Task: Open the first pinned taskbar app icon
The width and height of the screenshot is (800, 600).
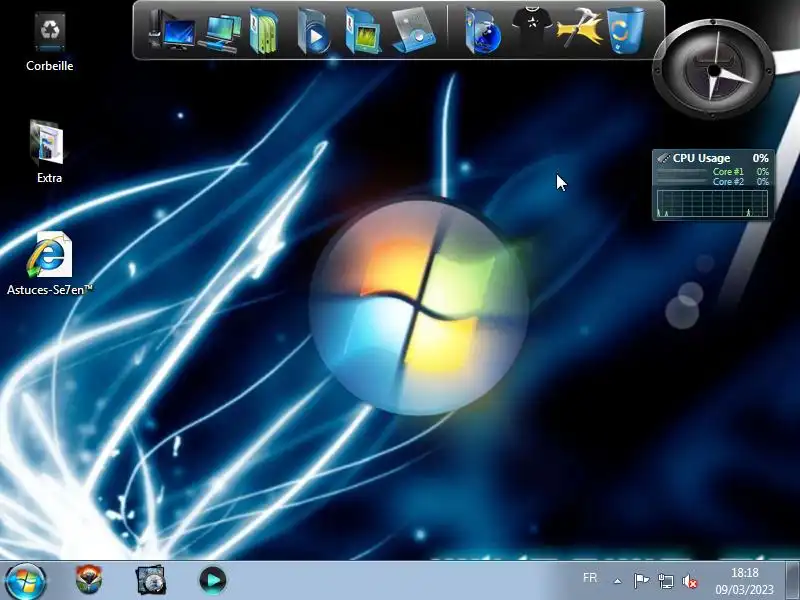Action: [x=89, y=579]
